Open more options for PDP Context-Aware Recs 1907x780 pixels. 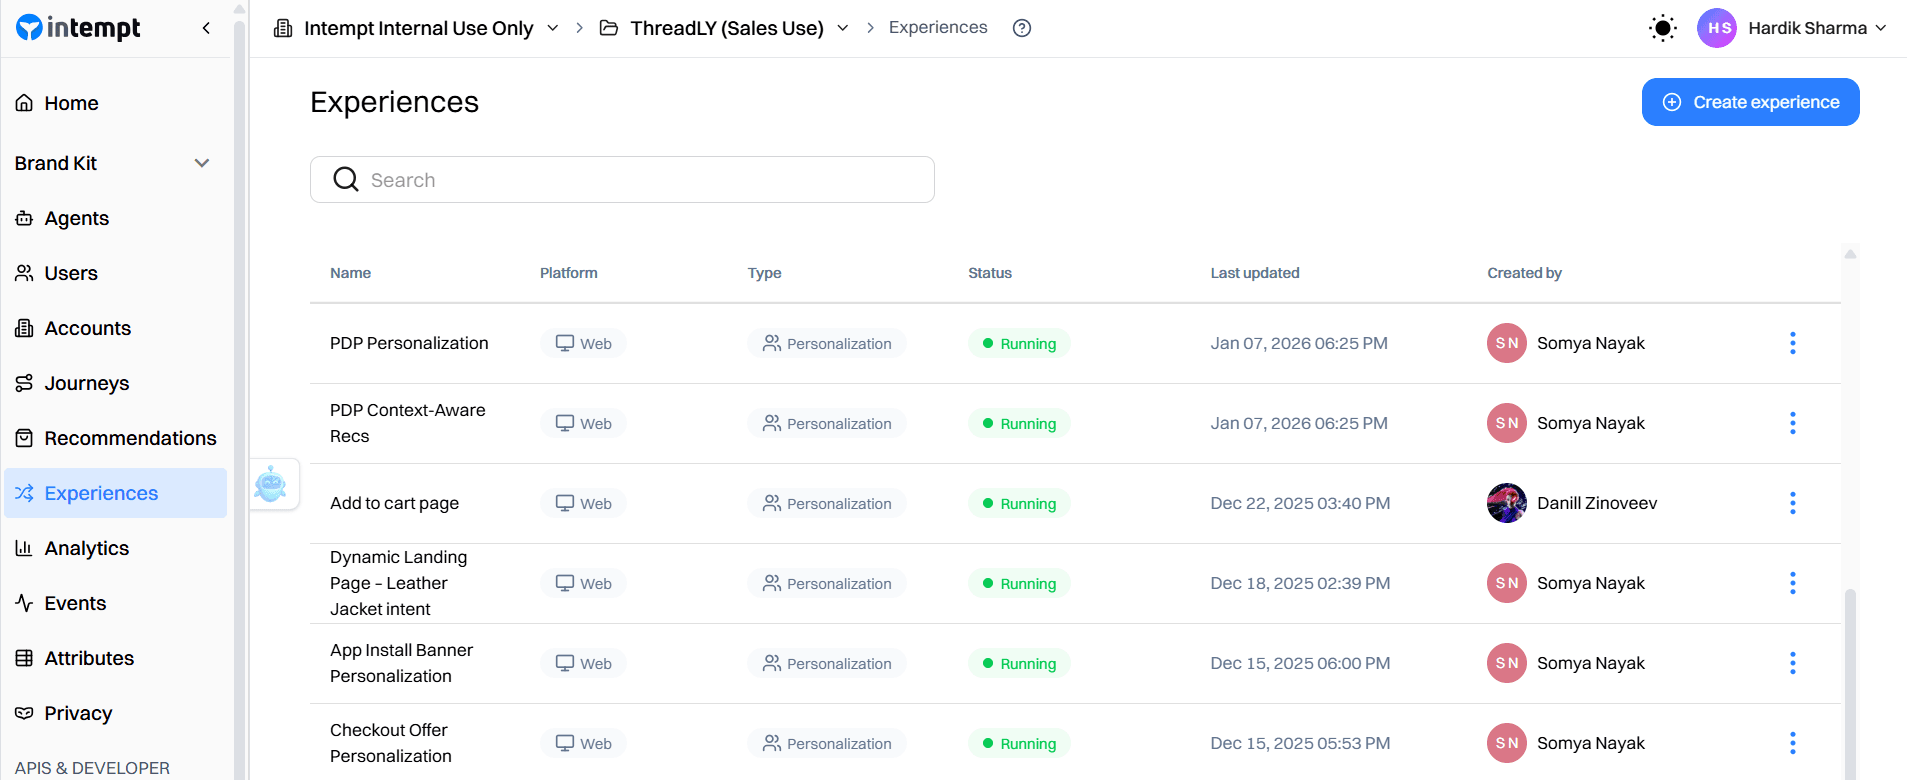pyautogui.click(x=1792, y=423)
